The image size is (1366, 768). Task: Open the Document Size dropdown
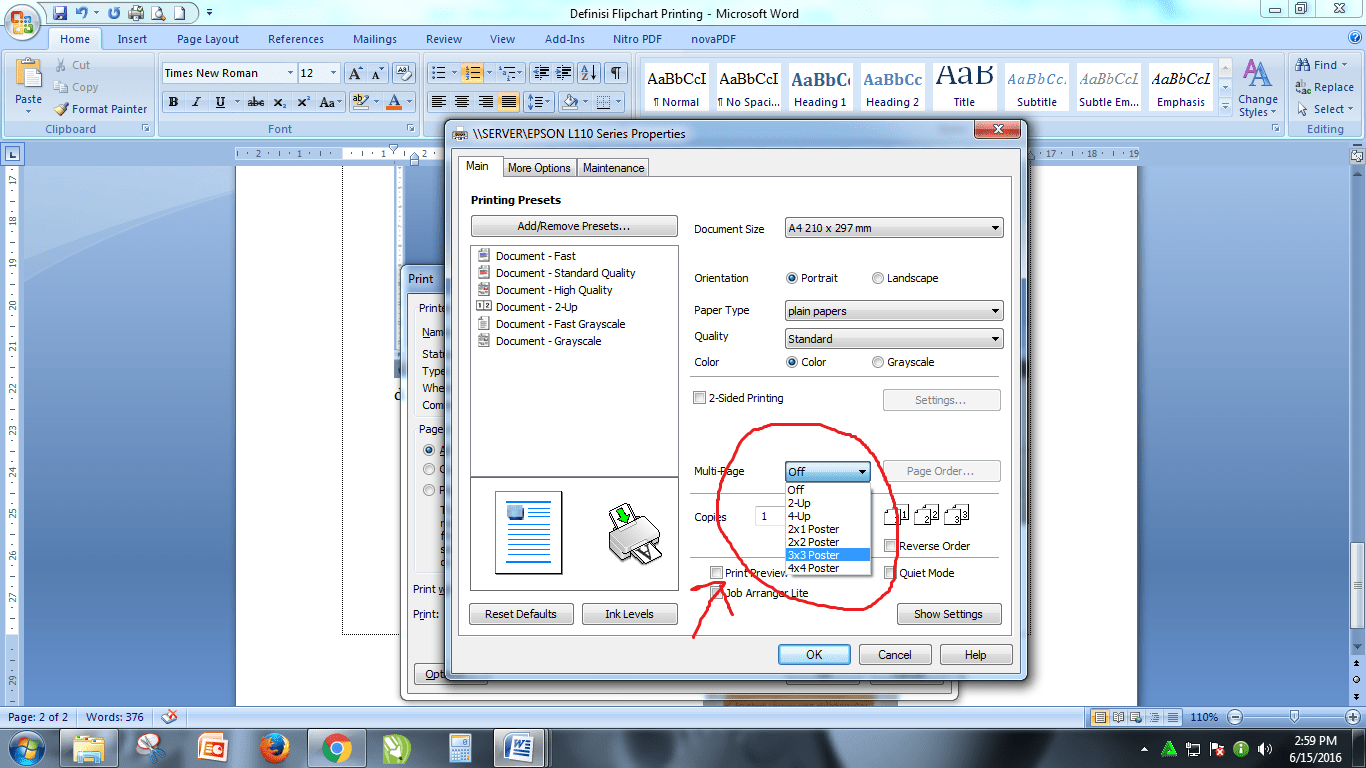pyautogui.click(x=894, y=228)
